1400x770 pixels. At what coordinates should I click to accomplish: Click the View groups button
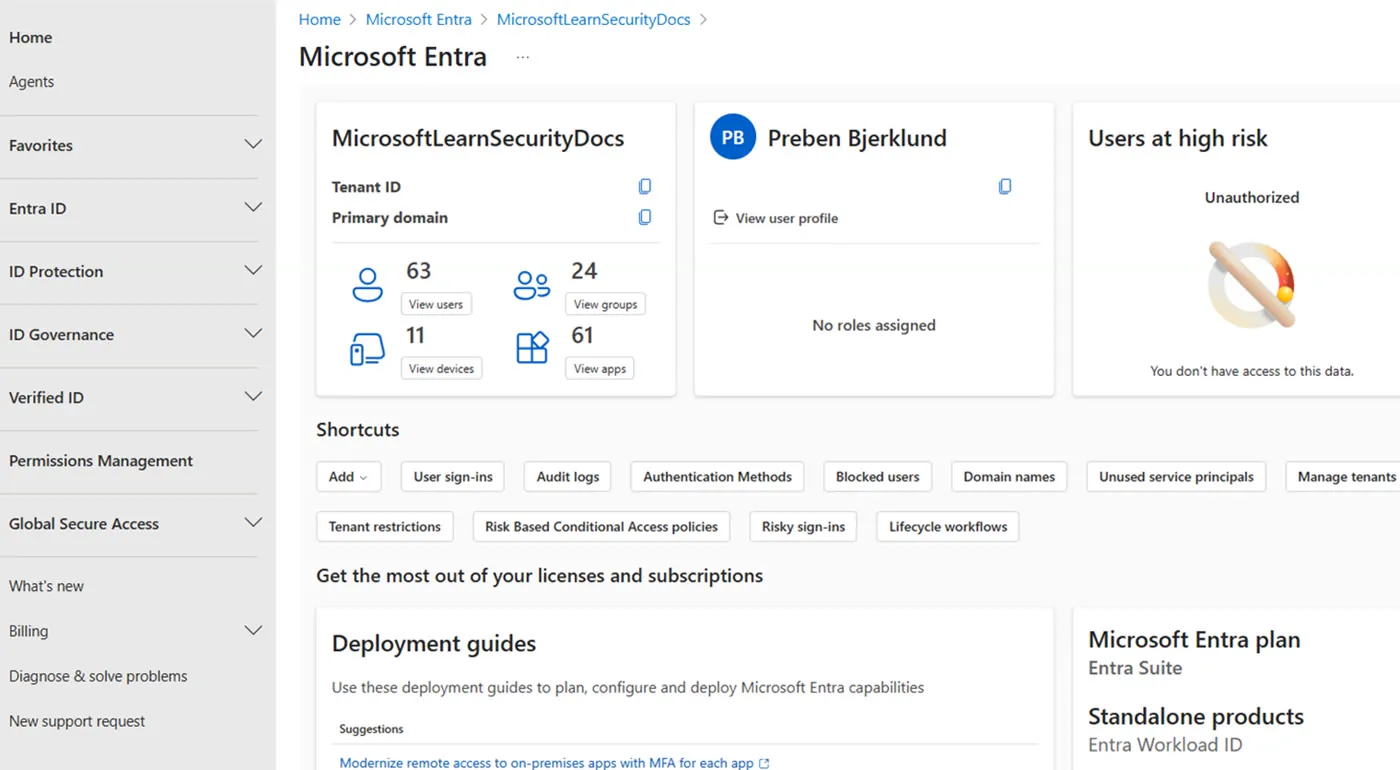(605, 304)
